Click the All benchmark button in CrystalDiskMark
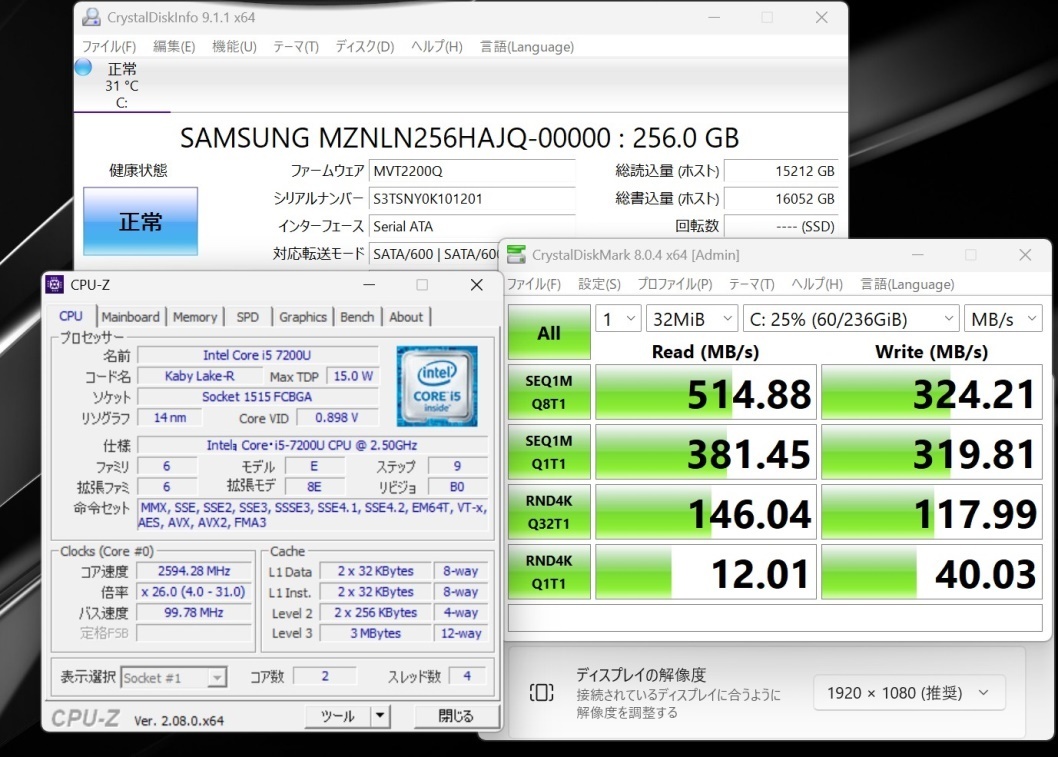The height and width of the screenshot is (757, 1058). click(549, 332)
